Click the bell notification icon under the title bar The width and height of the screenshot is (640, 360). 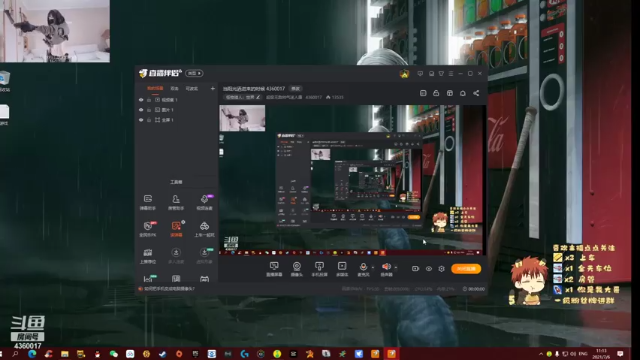pos(462,93)
